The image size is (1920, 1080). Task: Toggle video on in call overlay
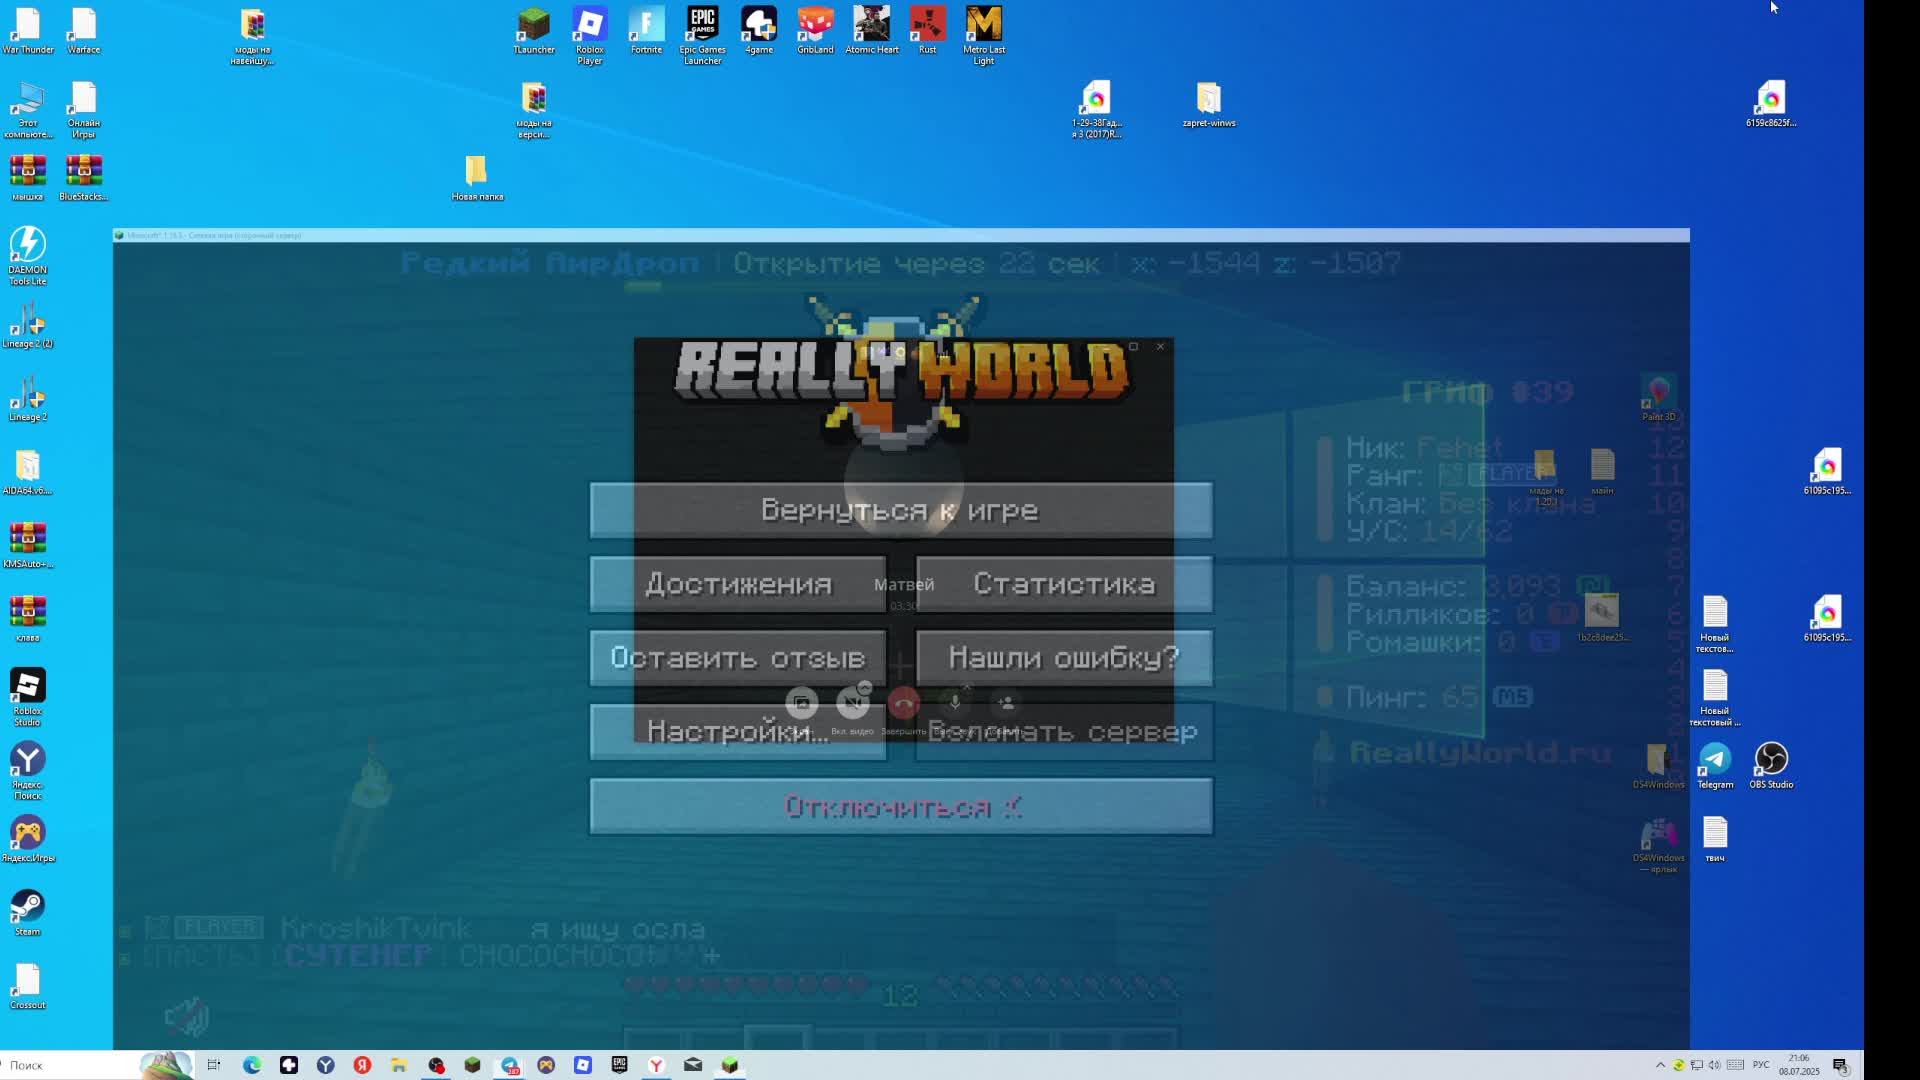pyautogui.click(x=853, y=704)
